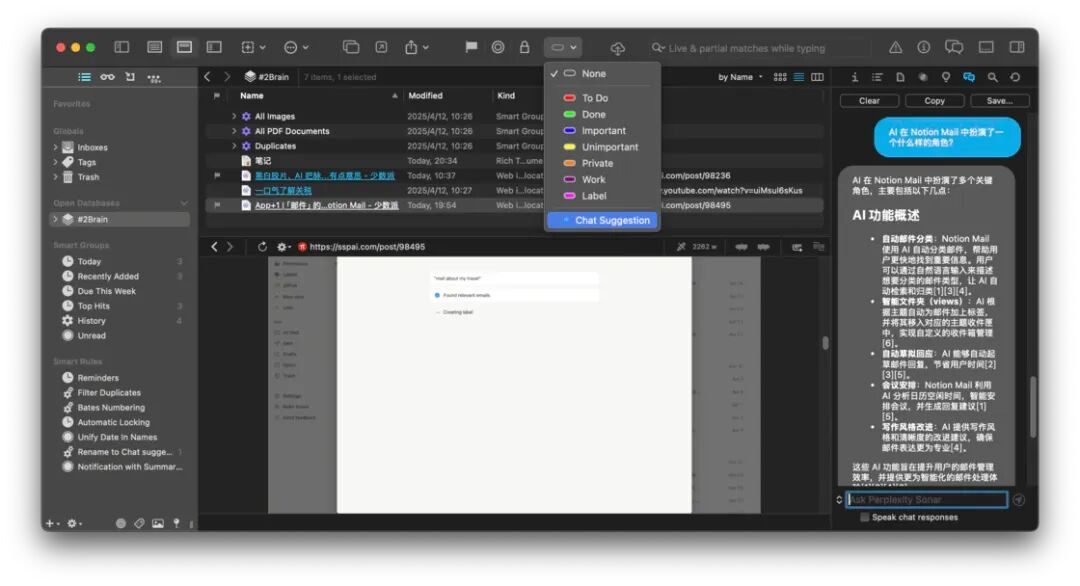The height and width of the screenshot is (586, 1080).
Task: Toggle the left sidebar toolbar button
Action: [122, 47]
